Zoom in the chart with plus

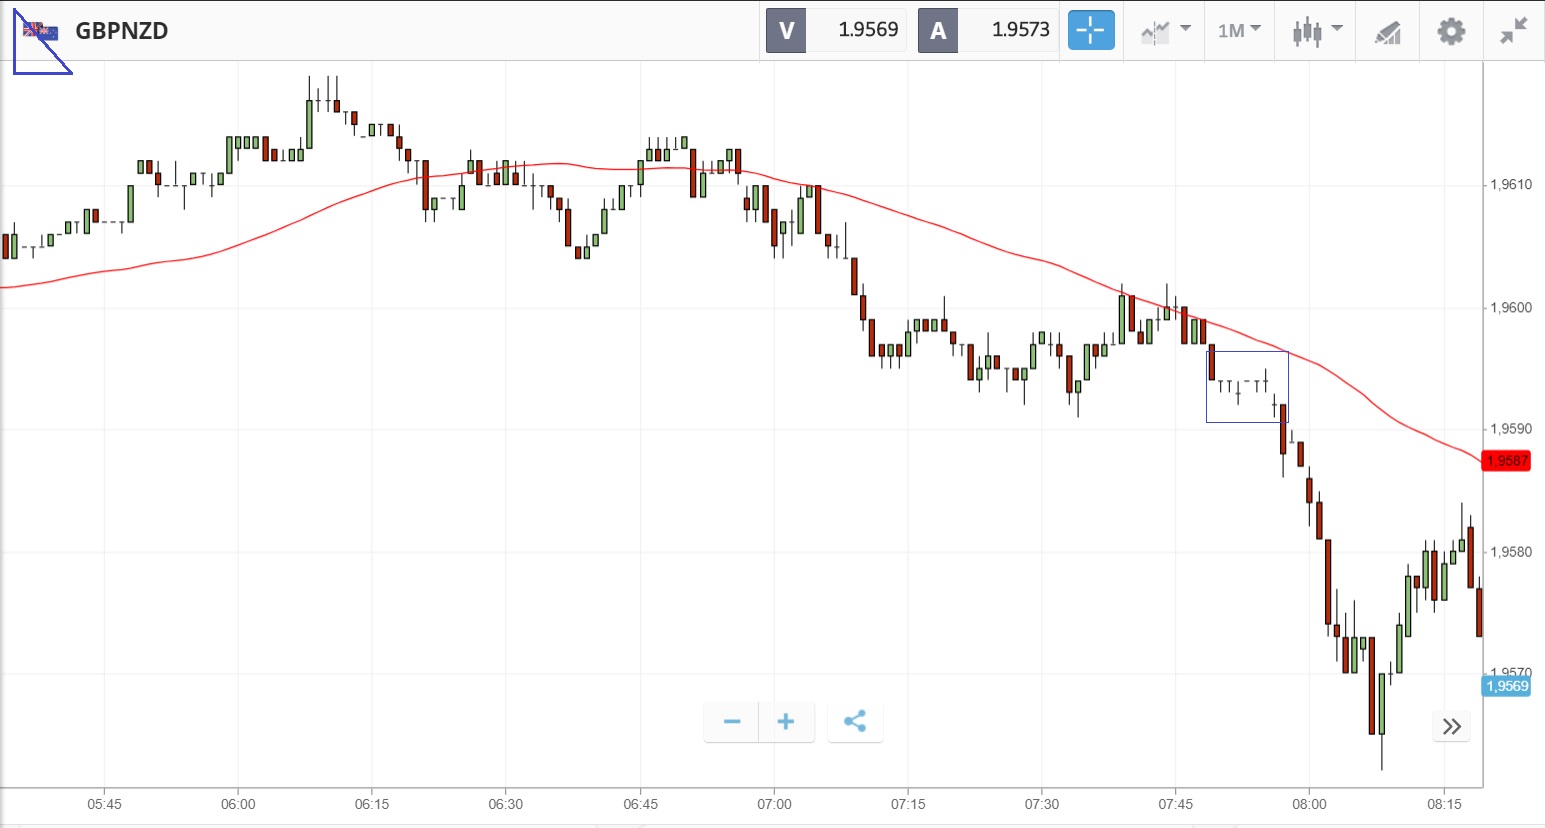pyautogui.click(x=786, y=721)
